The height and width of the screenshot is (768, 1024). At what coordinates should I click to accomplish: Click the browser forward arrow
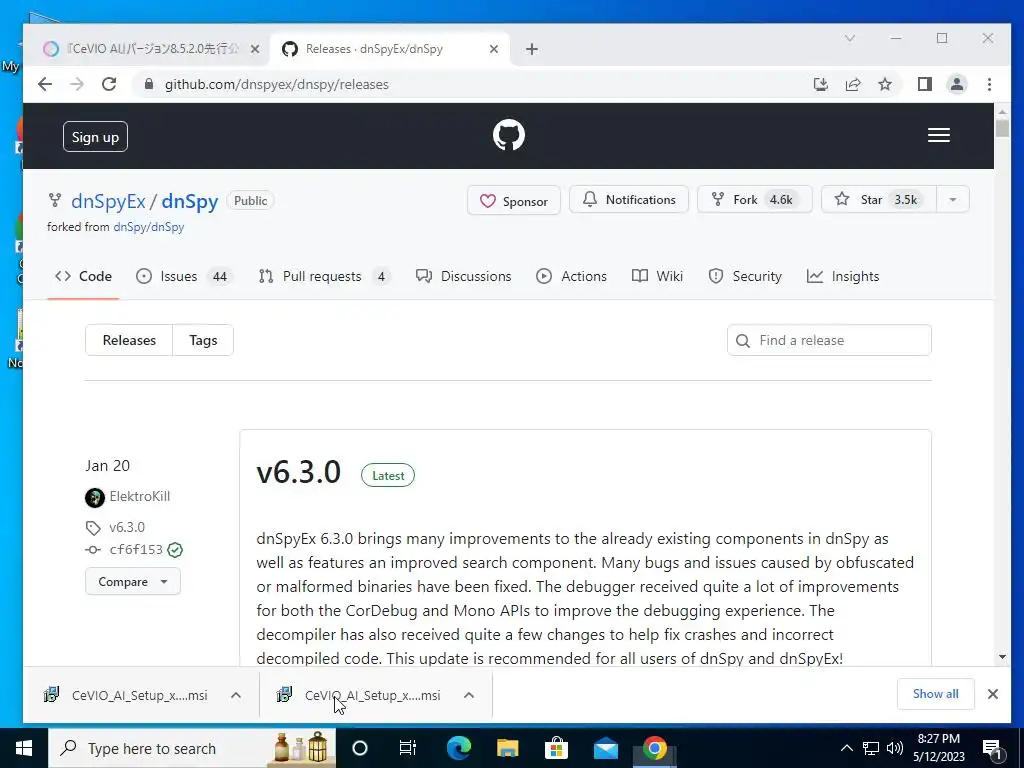click(76, 84)
